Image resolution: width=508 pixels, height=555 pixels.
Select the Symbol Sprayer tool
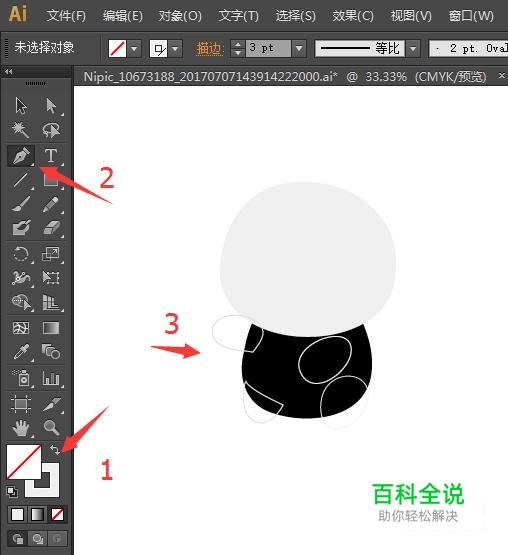point(21,378)
